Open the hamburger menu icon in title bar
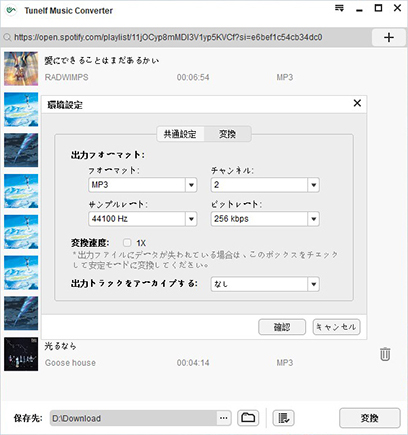Screen dimensions: 408x435 click(339, 8)
